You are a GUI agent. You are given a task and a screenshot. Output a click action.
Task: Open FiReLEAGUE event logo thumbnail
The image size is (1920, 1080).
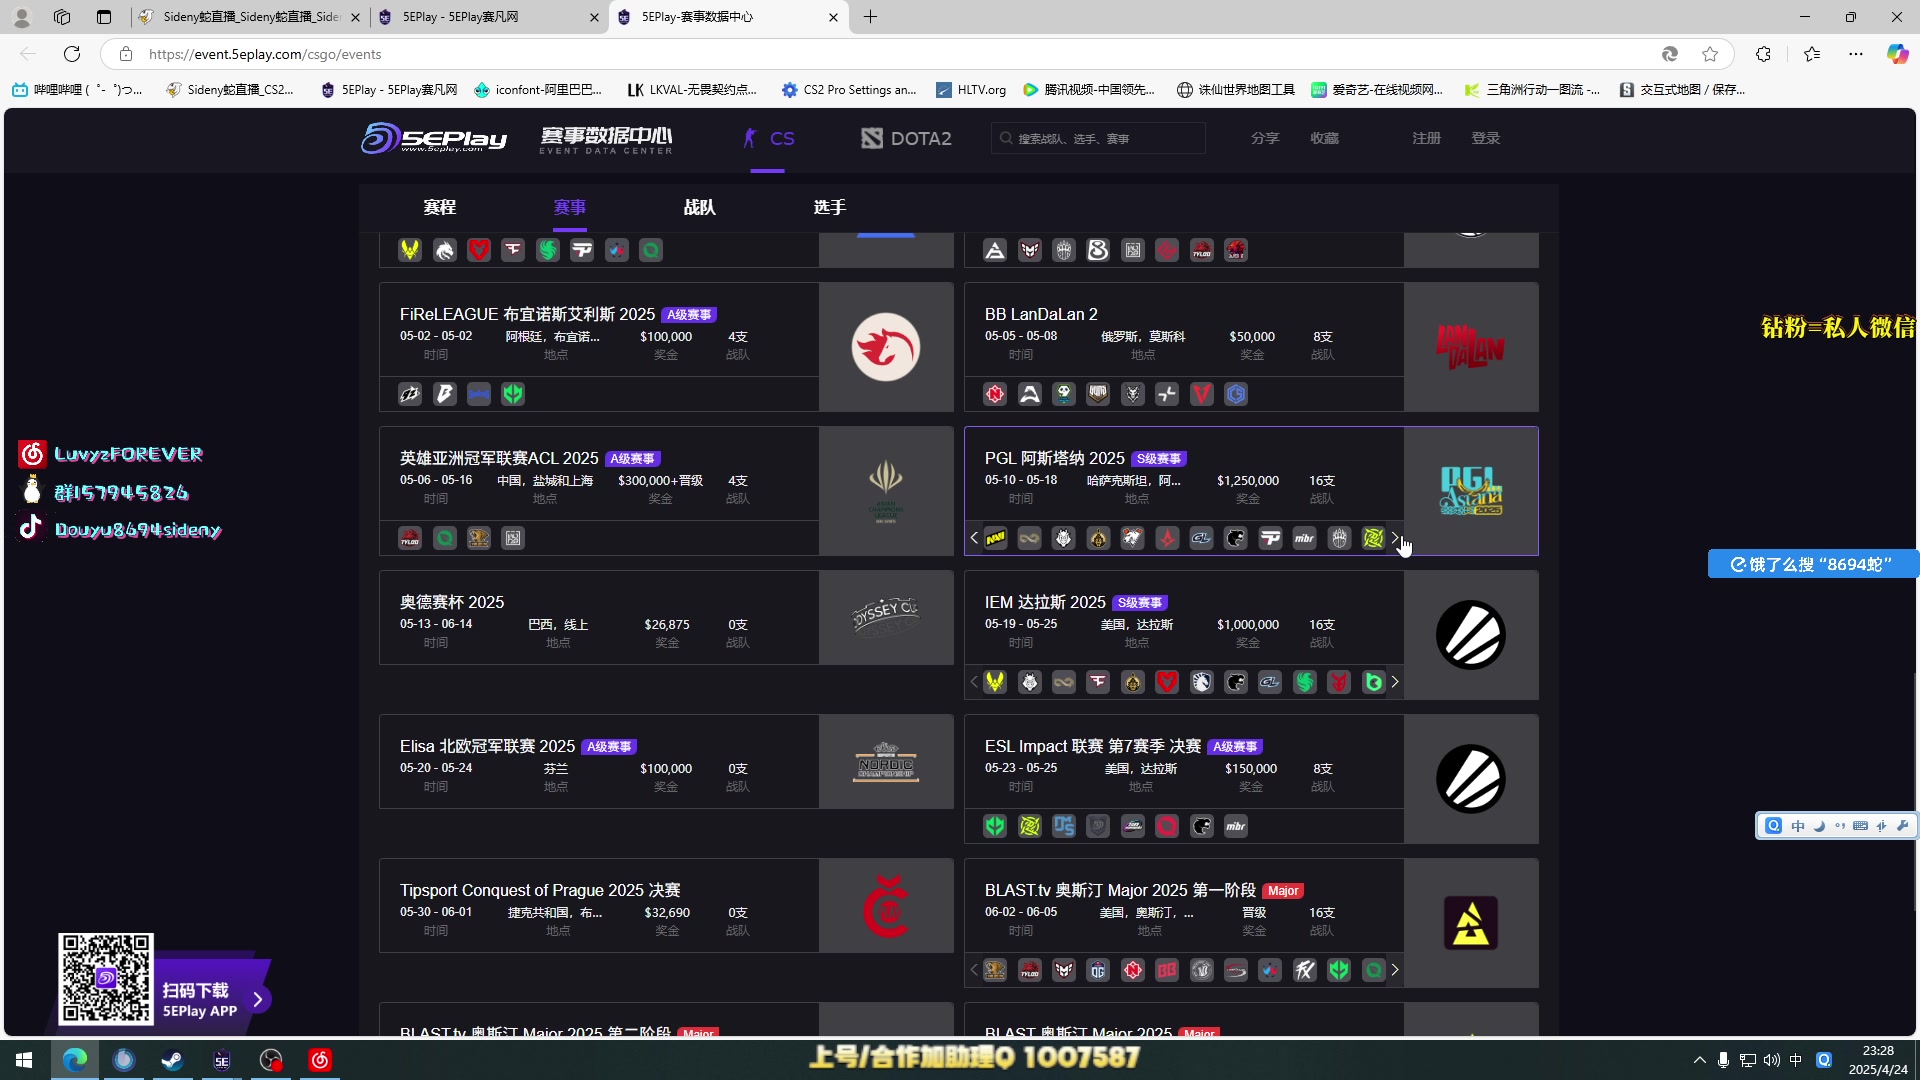[x=886, y=347]
